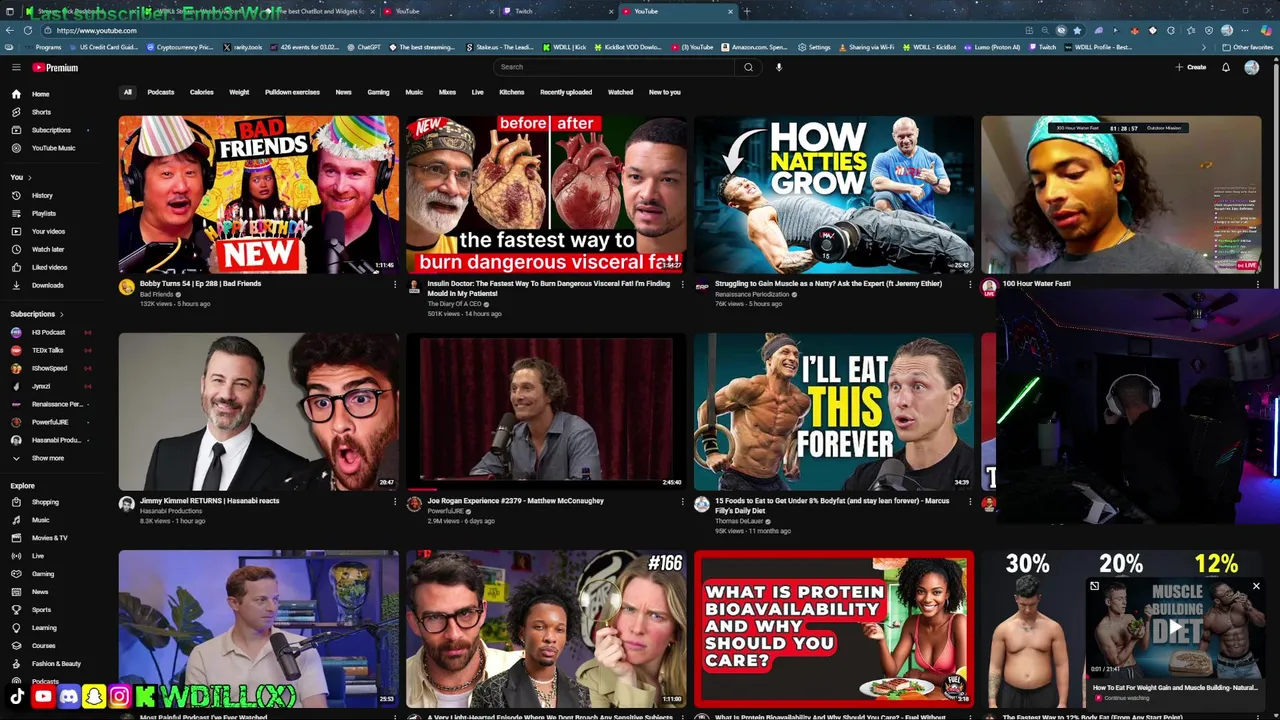Open more options for Jimmy Kimmel RETURNS video

pos(395,501)
